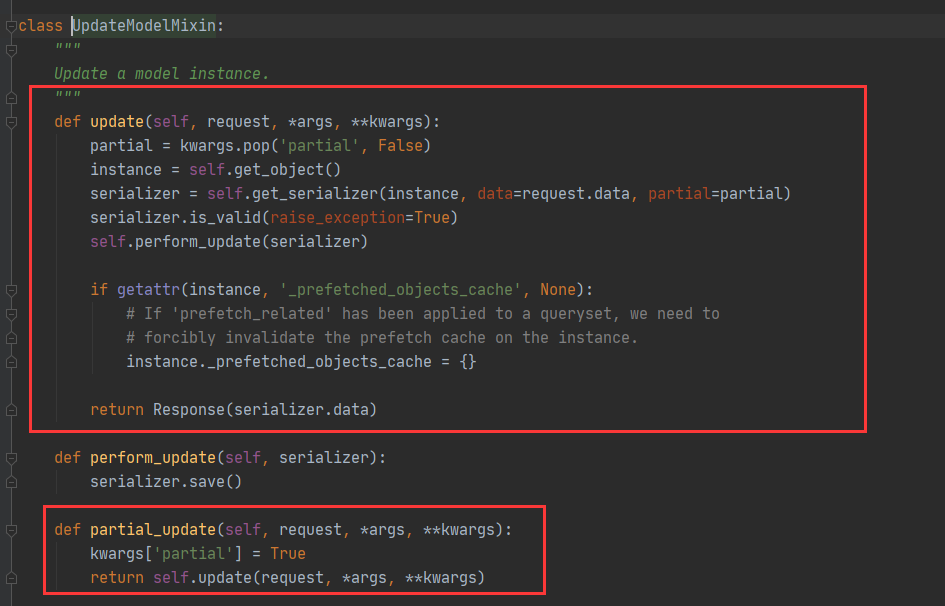Click the '_prefetched_objects_cache' string literal
Image resolution: width=945 pixels, height=606 pixels.
point(400,290)
